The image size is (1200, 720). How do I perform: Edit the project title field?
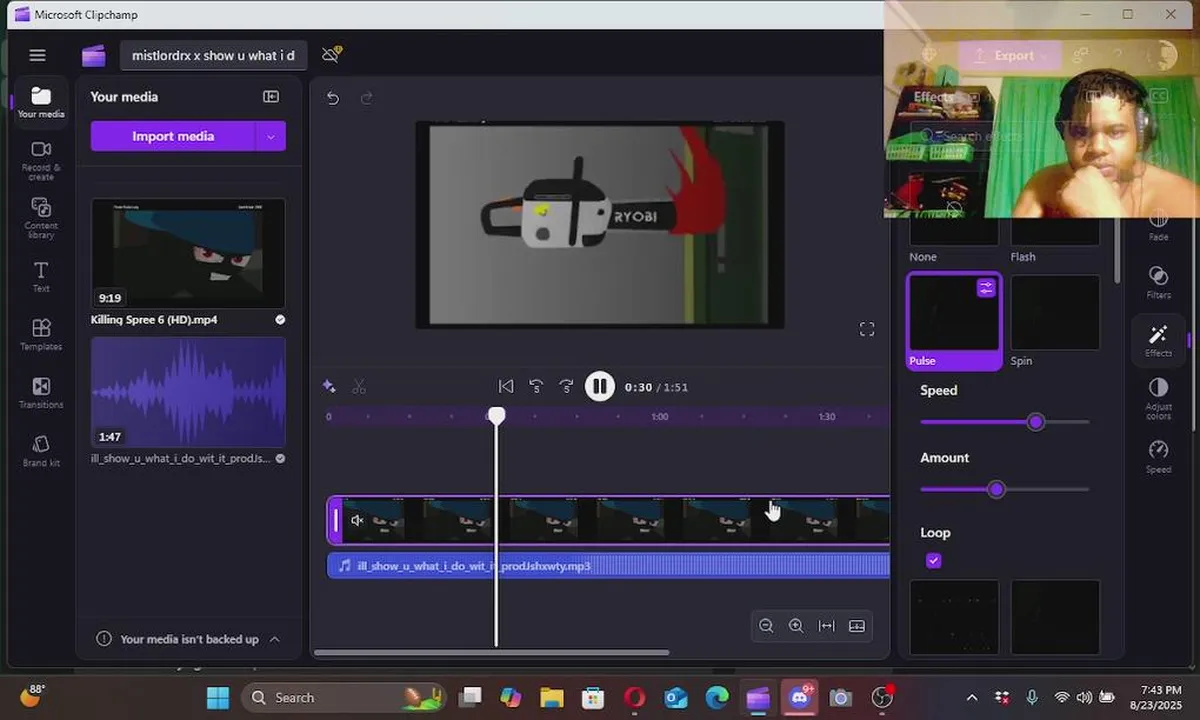[214, 55]
